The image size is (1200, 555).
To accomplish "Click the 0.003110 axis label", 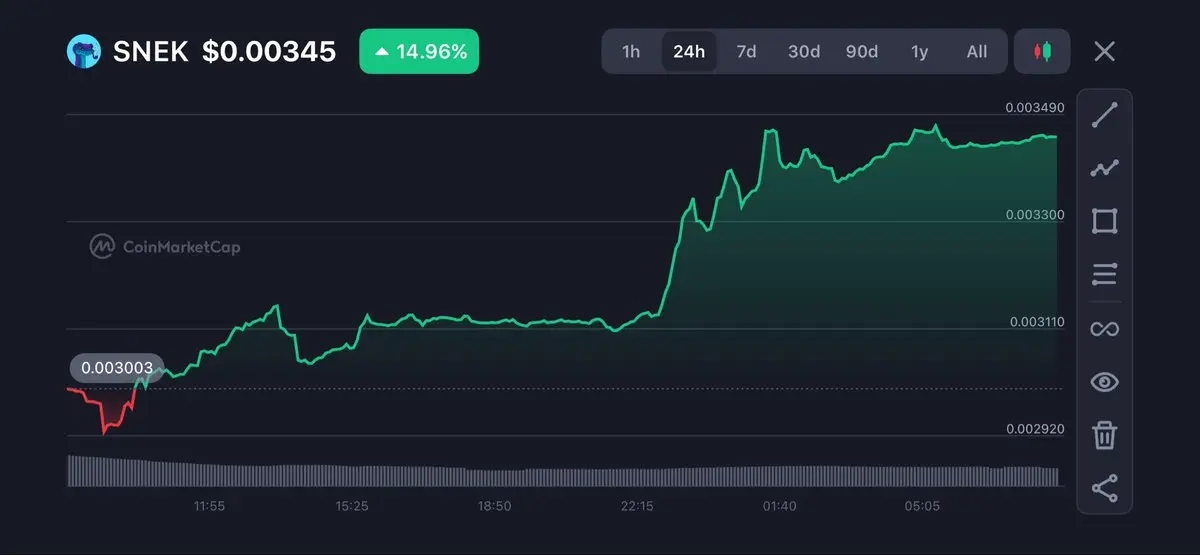I will tap(1035, 322).
